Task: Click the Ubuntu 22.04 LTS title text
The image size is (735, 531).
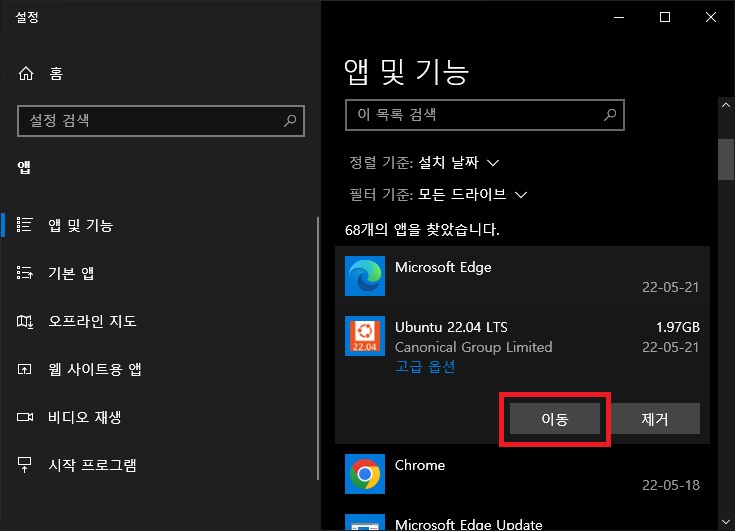Action: coord(451,327)
